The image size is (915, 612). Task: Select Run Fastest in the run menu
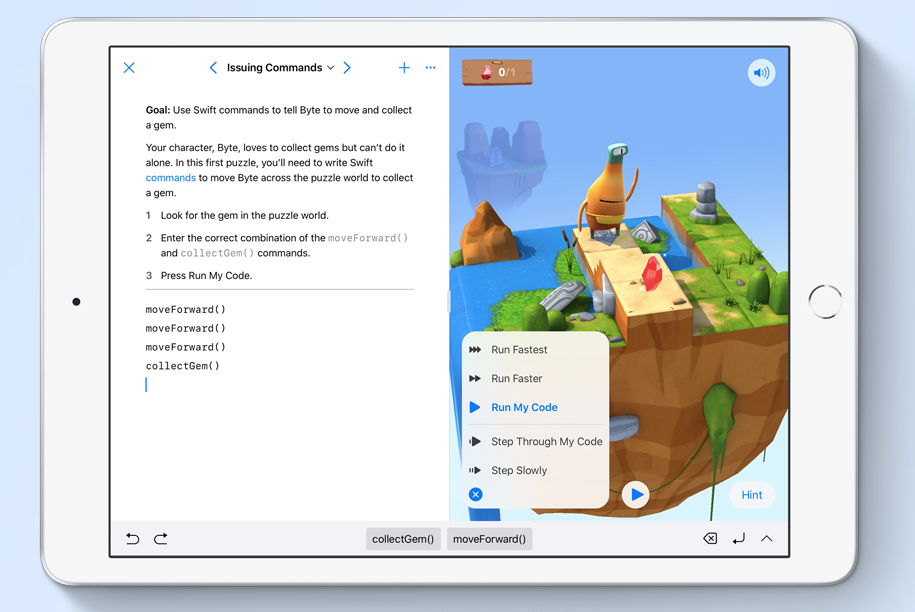coord(535,349)
